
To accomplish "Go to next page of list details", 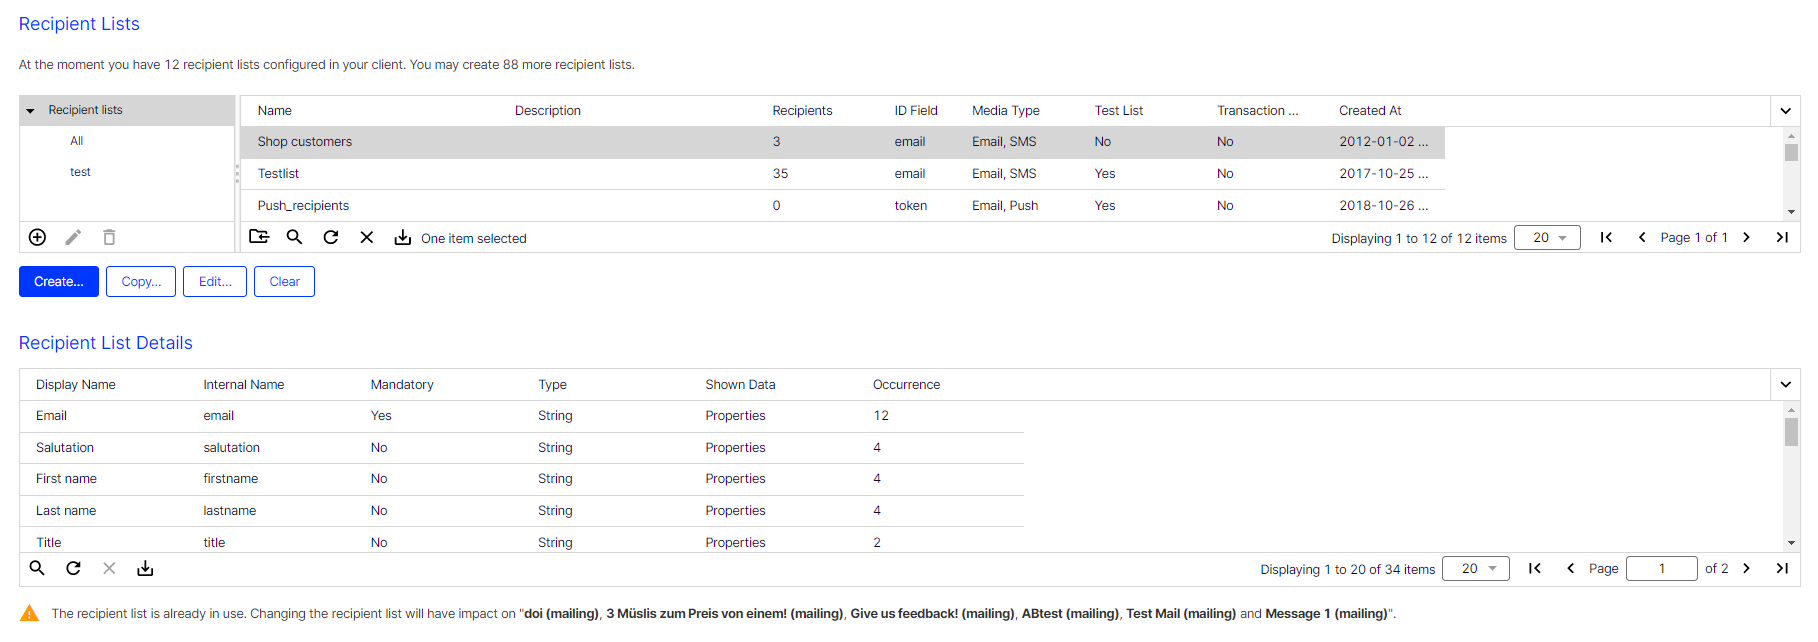I will pyautogui.click(x=1746, y=568).
